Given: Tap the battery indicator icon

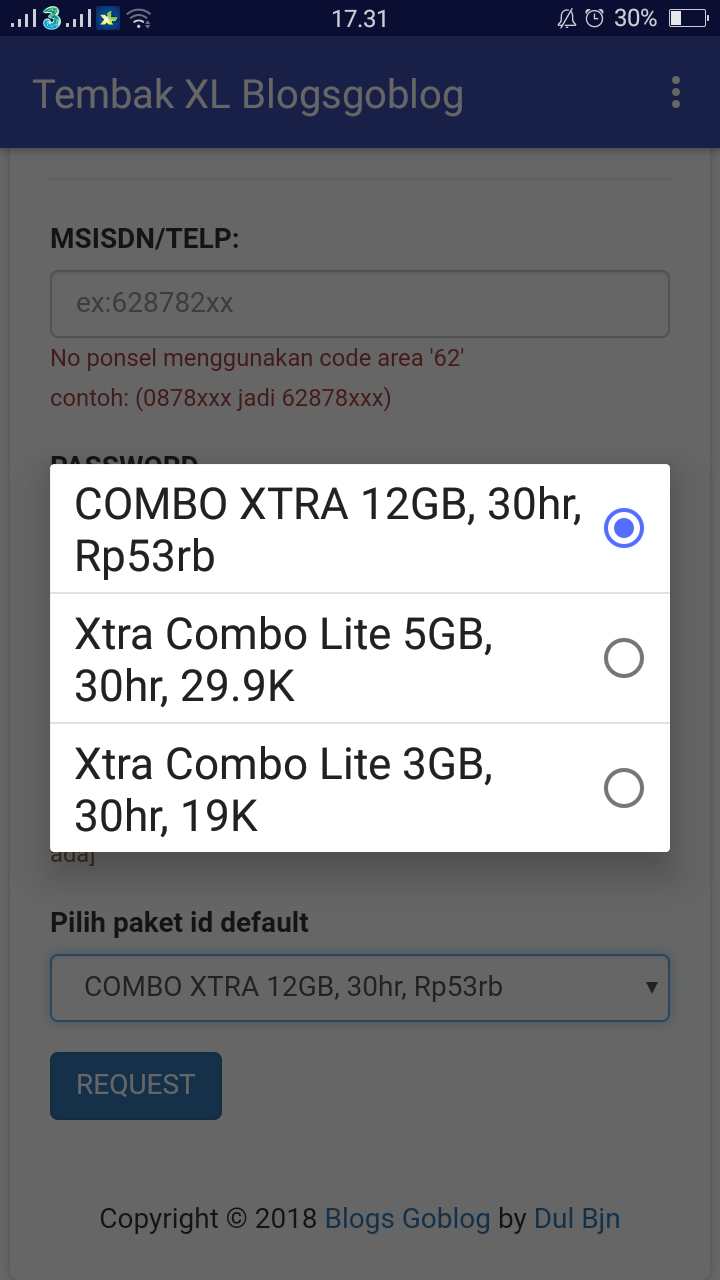Looking at the screenshot, I should coord(685,17).
